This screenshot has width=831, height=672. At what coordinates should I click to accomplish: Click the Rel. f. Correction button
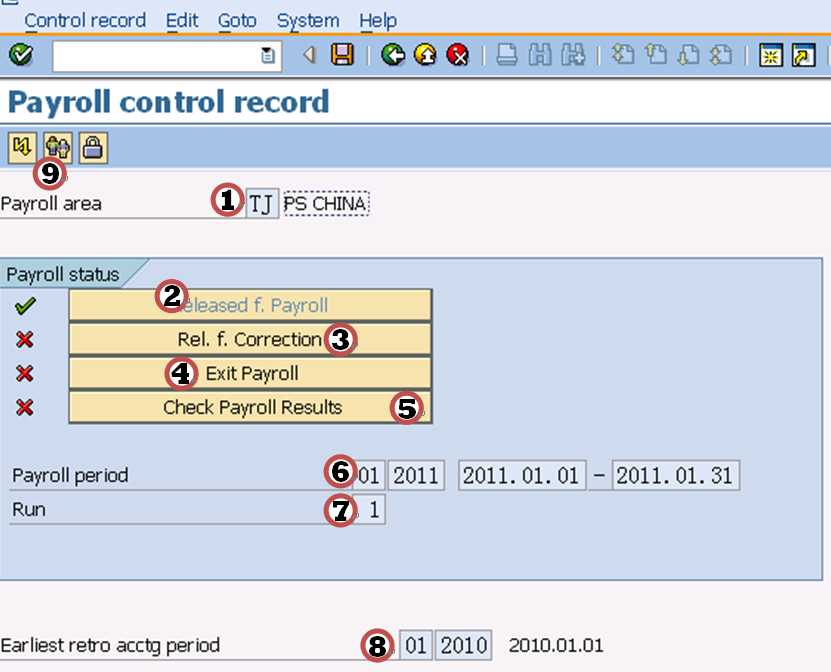[x=251, y=339]
